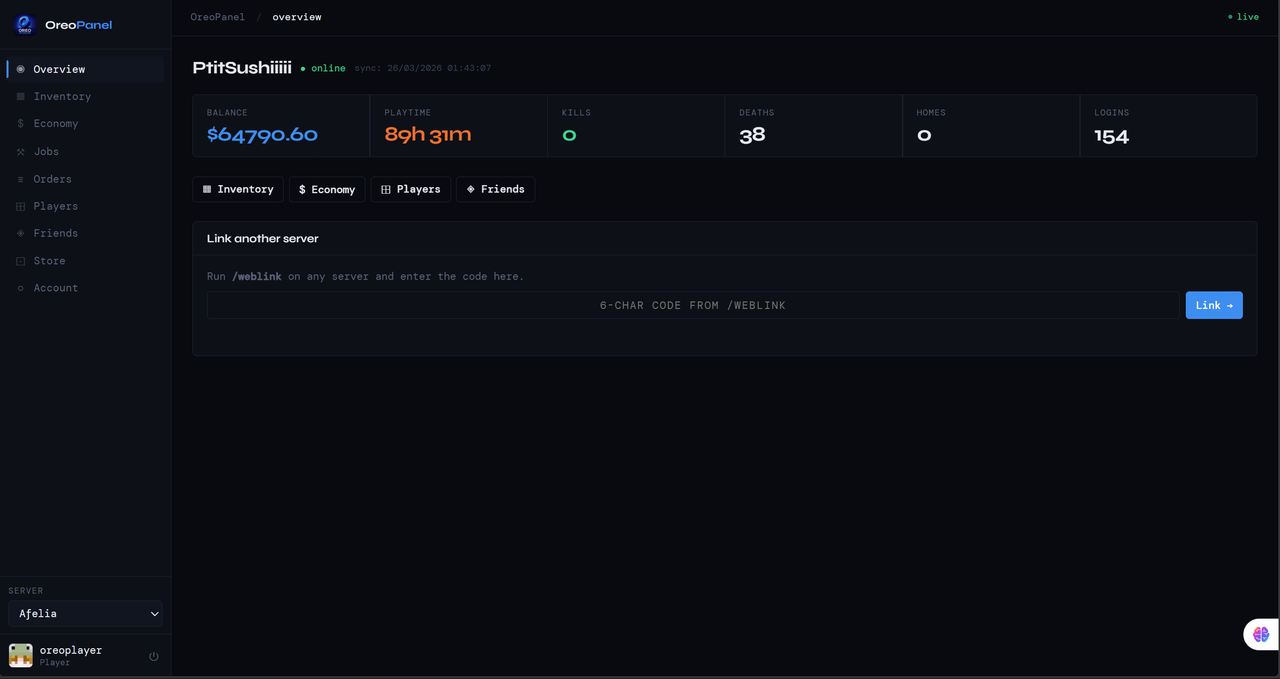Click the Kills stat card
The image size is (1280, 679).
[636, 126]
